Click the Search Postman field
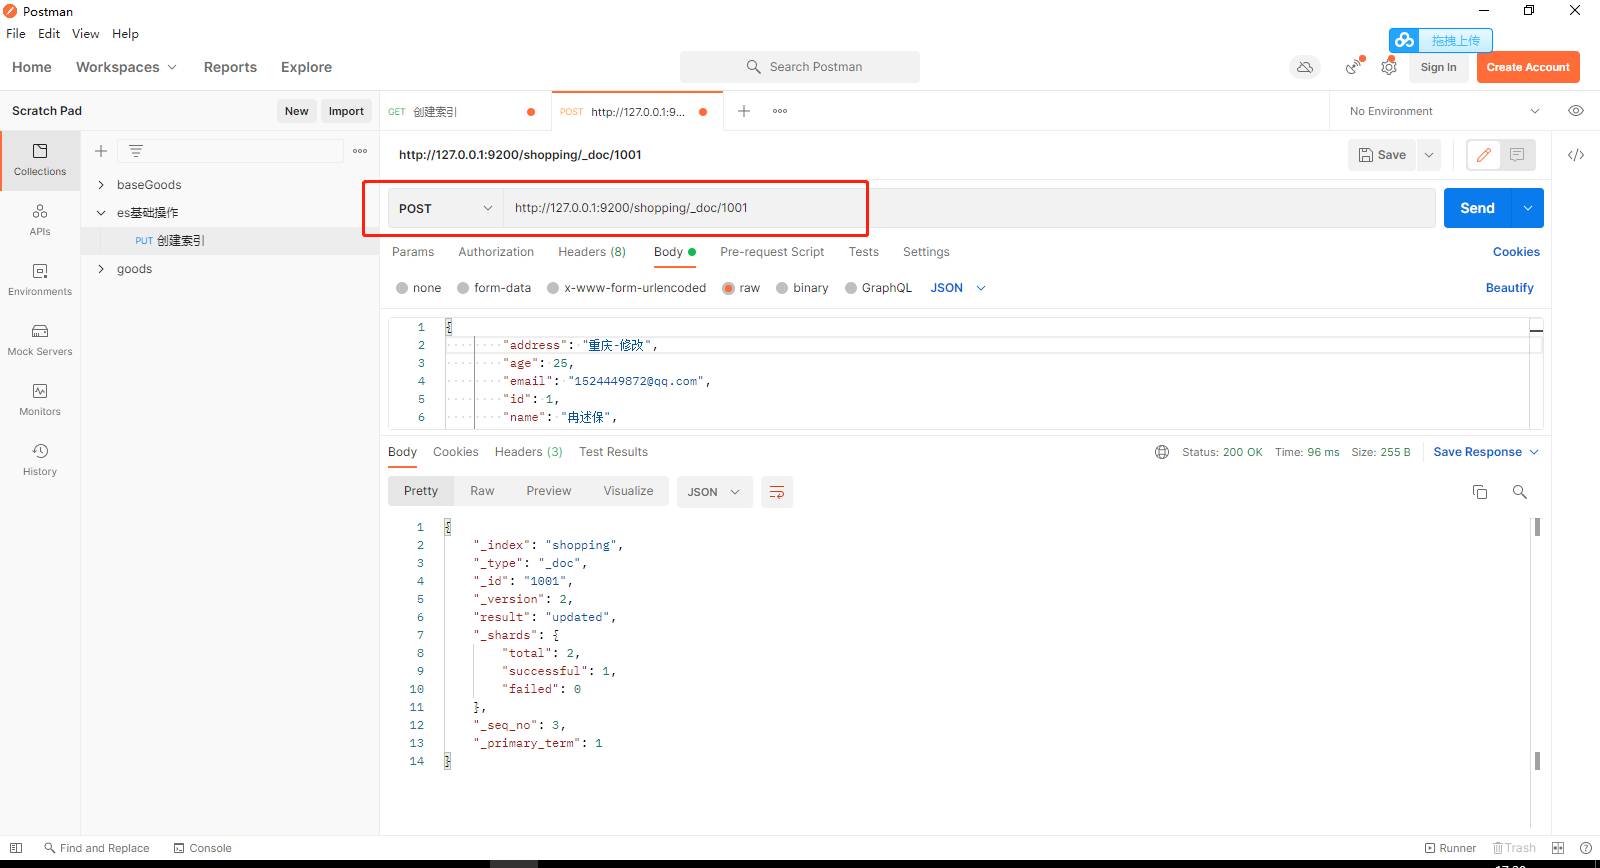 click(800, 67)
